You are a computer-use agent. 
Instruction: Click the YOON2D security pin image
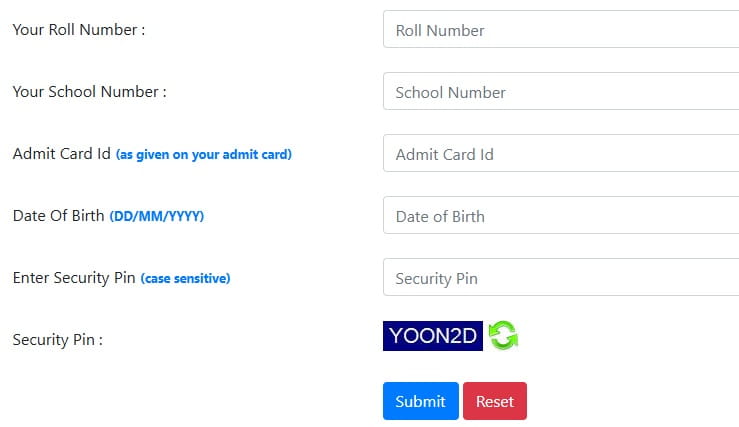click(x=432, y=335)
